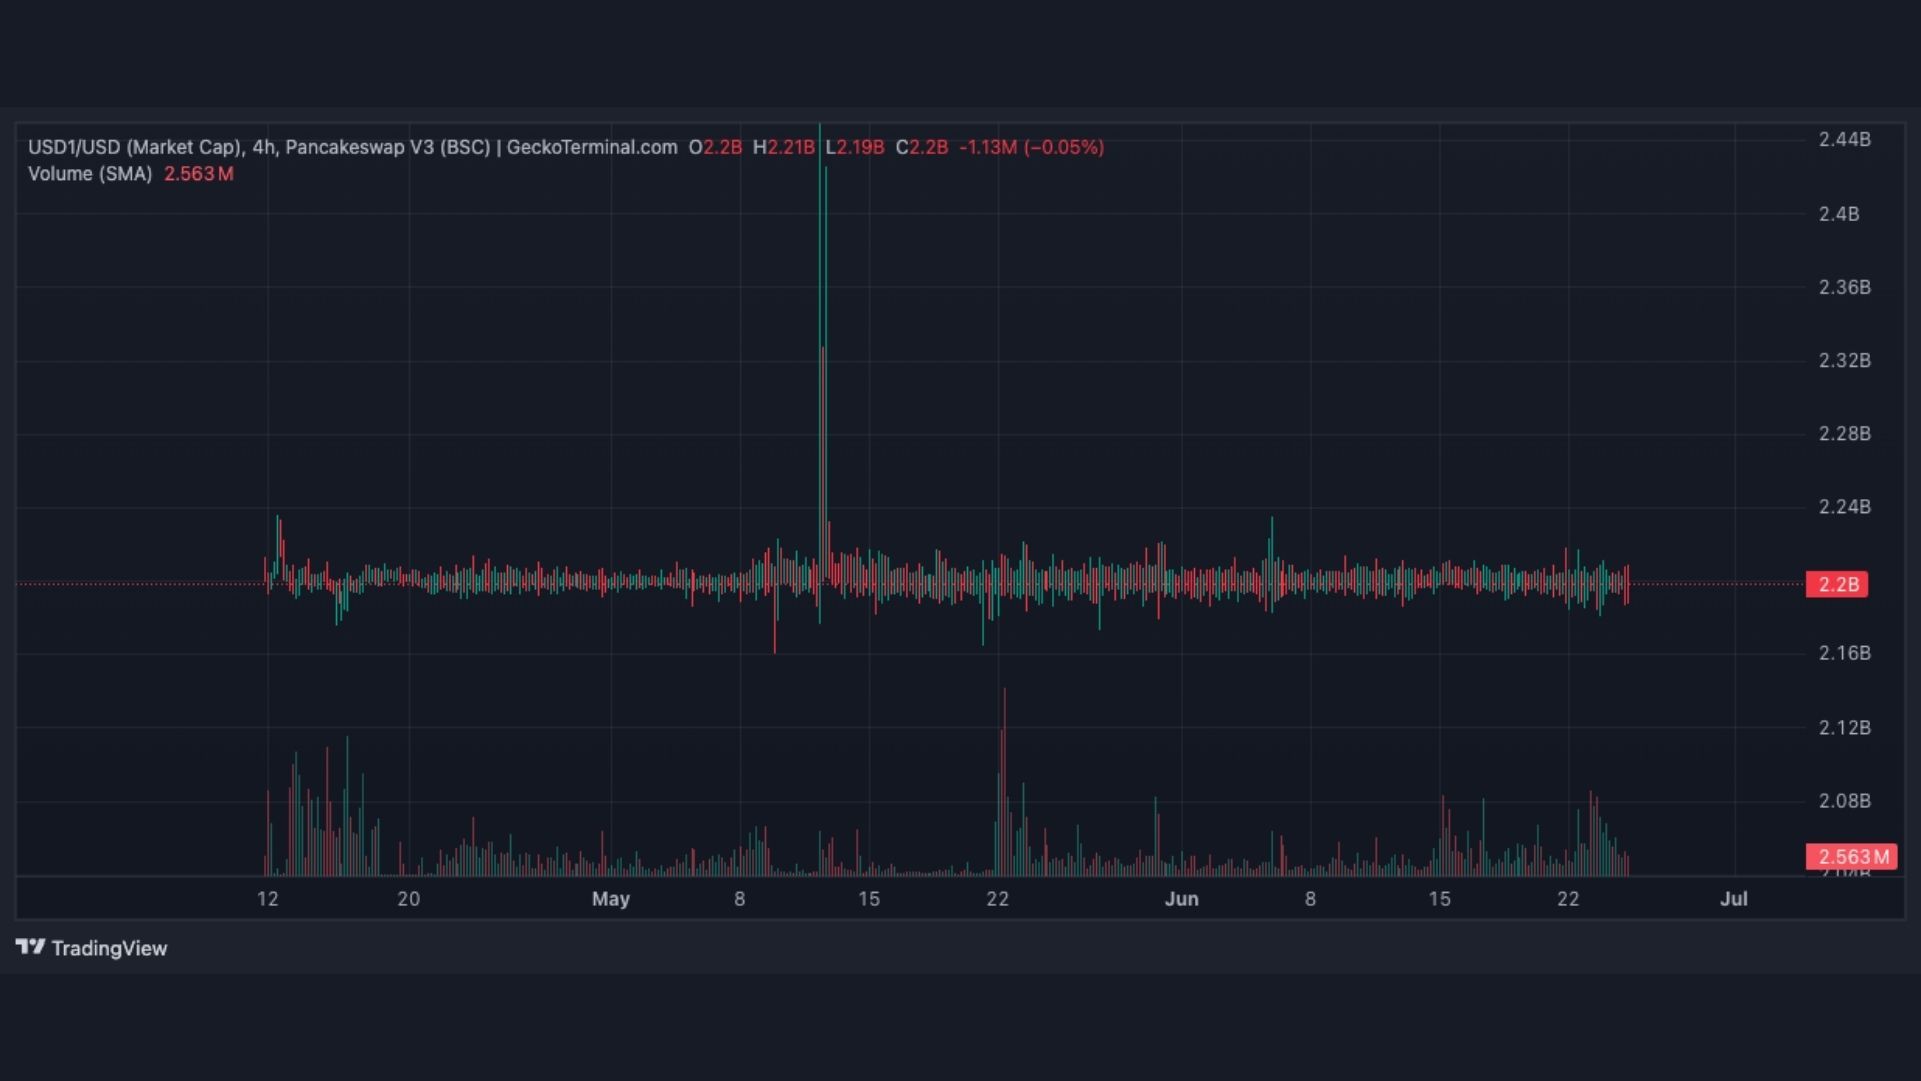Viewport: 1921px width, 1081px height.
Task: Click the open value O2.2B in legend
Action: (x=715, y=147)
